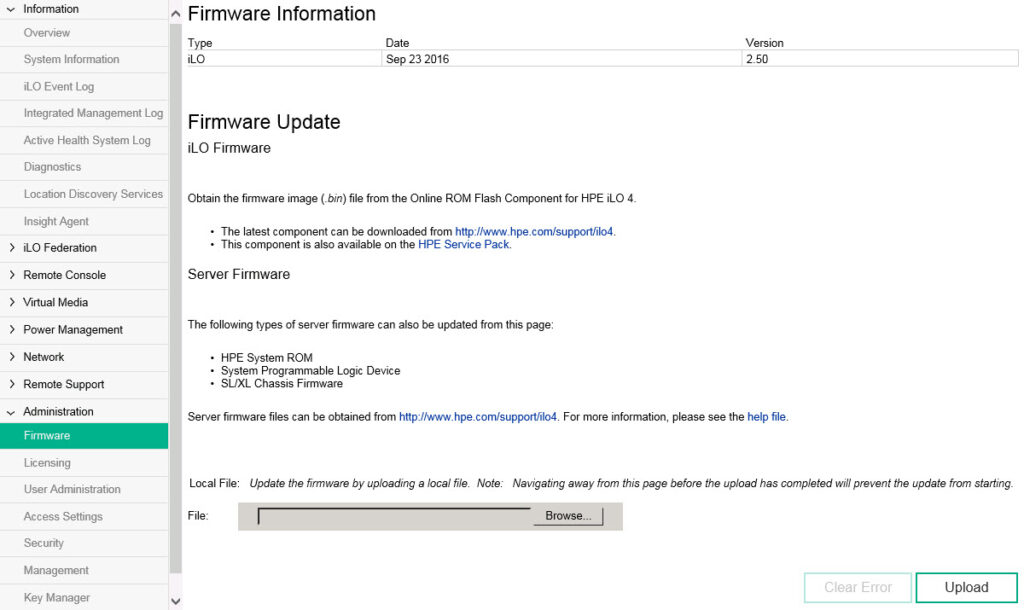
Task: Click the Virtual Media label
Action: pyautogui.click(x=56, y=302)
